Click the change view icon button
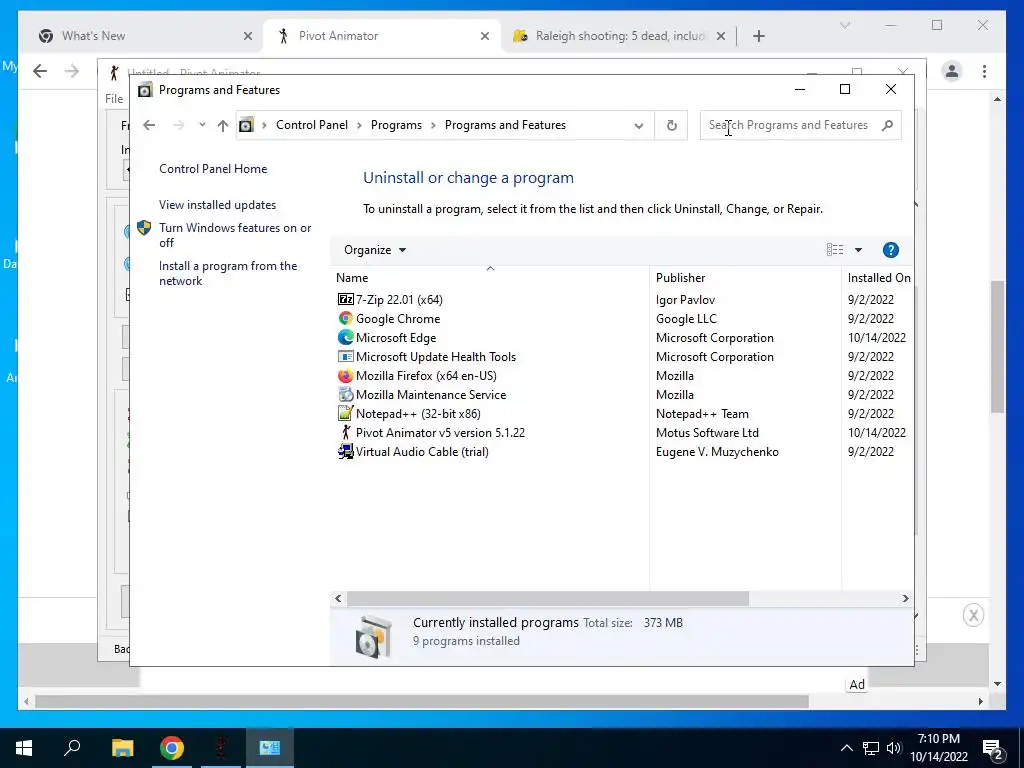The height and width of the screenshot is (768, 1024). click(x=835, y=249)
